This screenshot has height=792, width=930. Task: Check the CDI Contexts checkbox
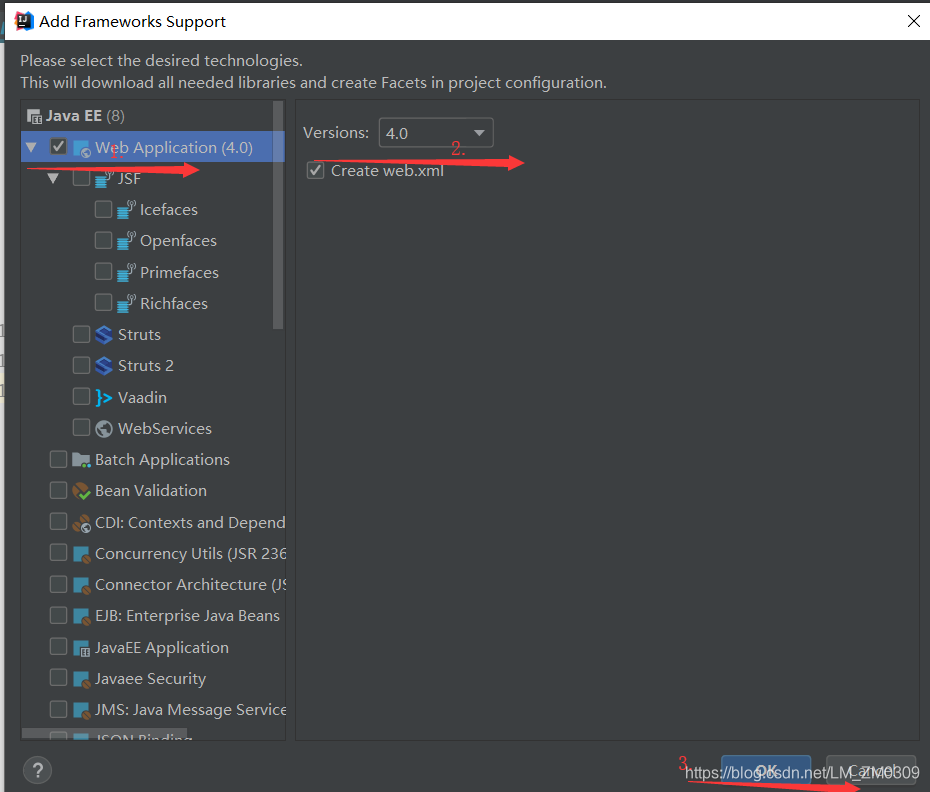click(58, 521)
